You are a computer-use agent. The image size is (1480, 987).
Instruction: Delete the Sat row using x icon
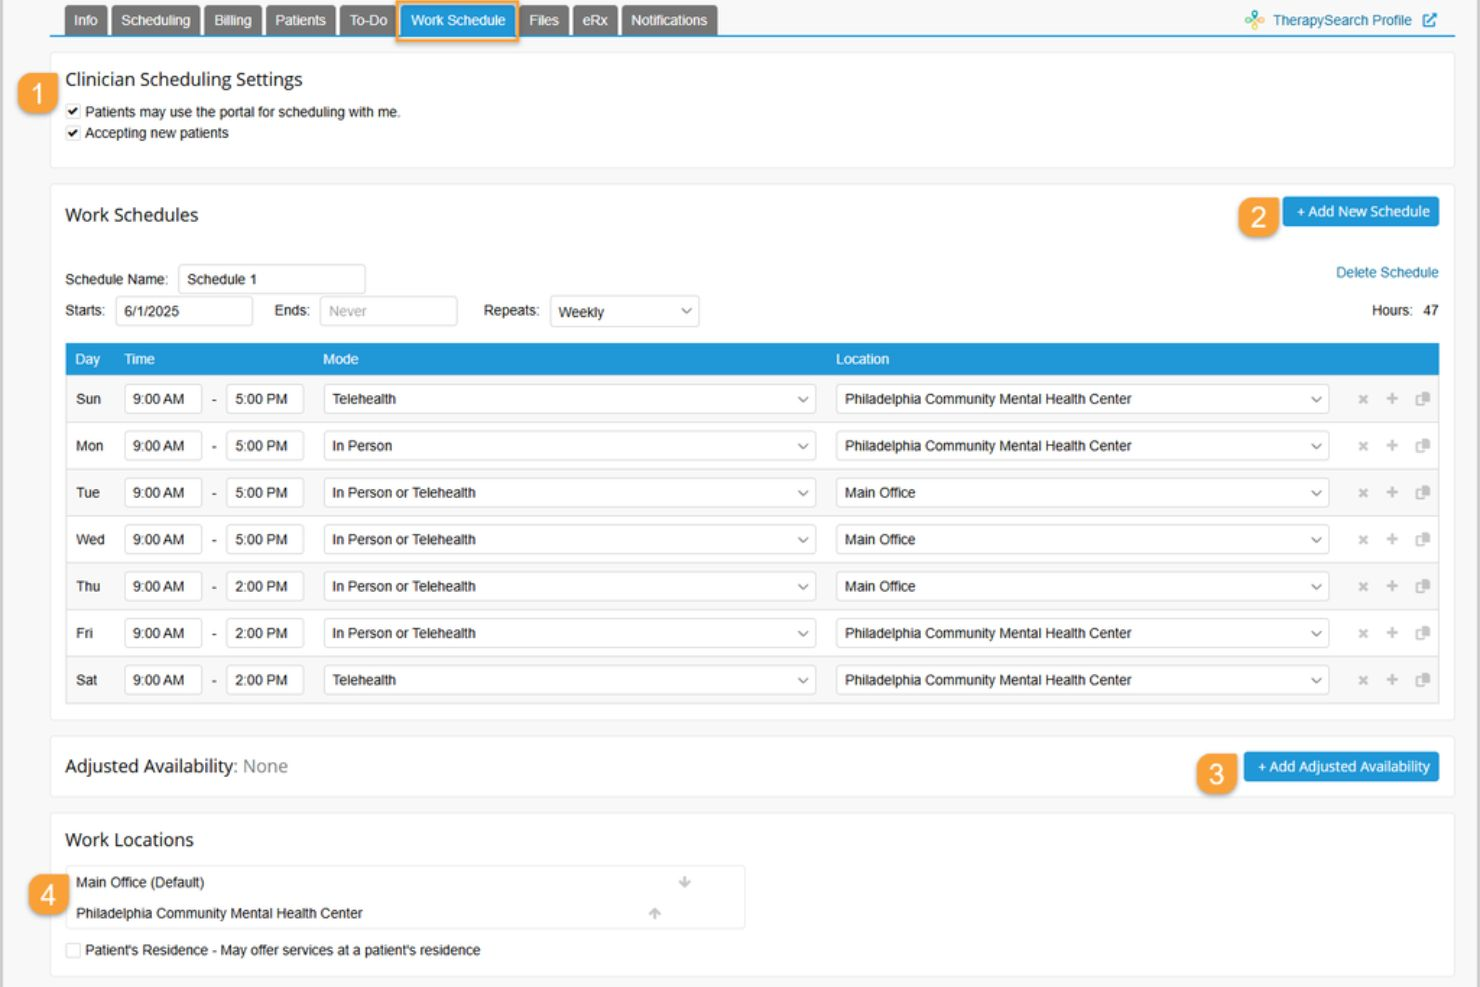[x=1362, y=680]
